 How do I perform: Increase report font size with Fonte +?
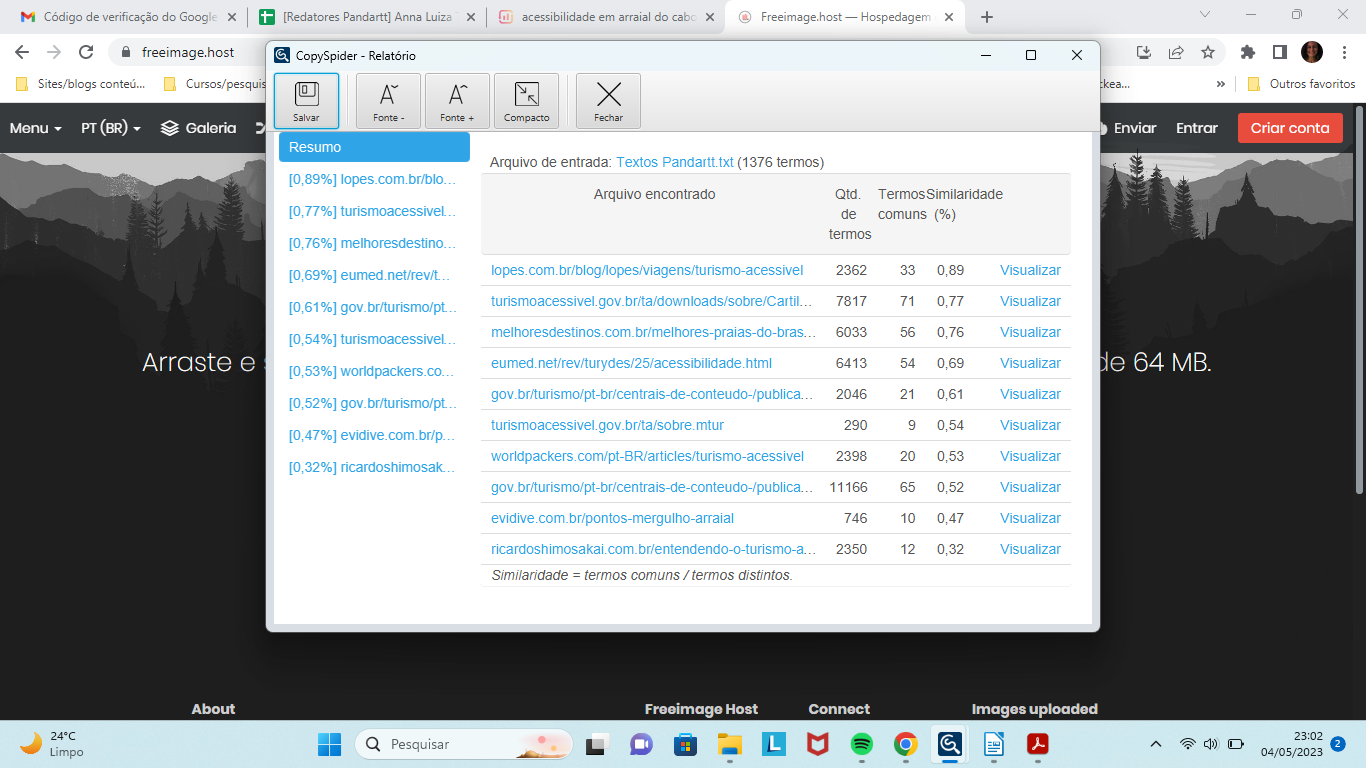[457, 101]
